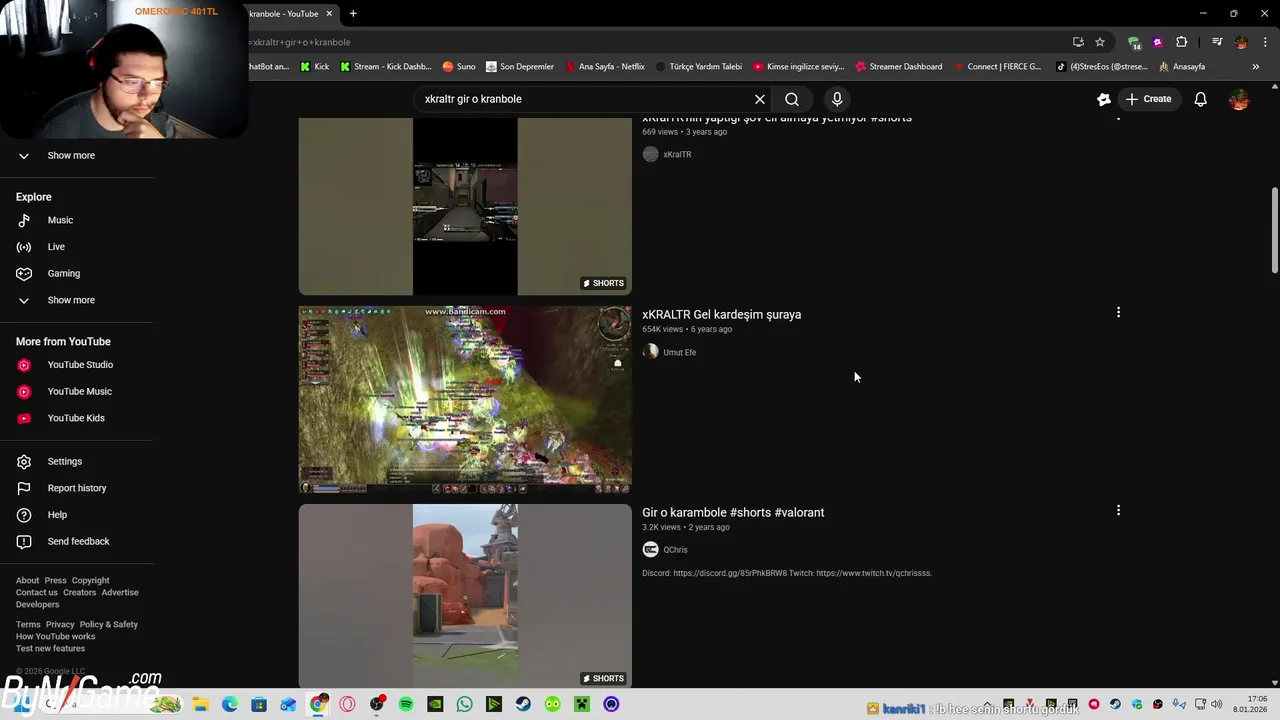
Task: Open the Kick bookmark
Action: (314, 67)
